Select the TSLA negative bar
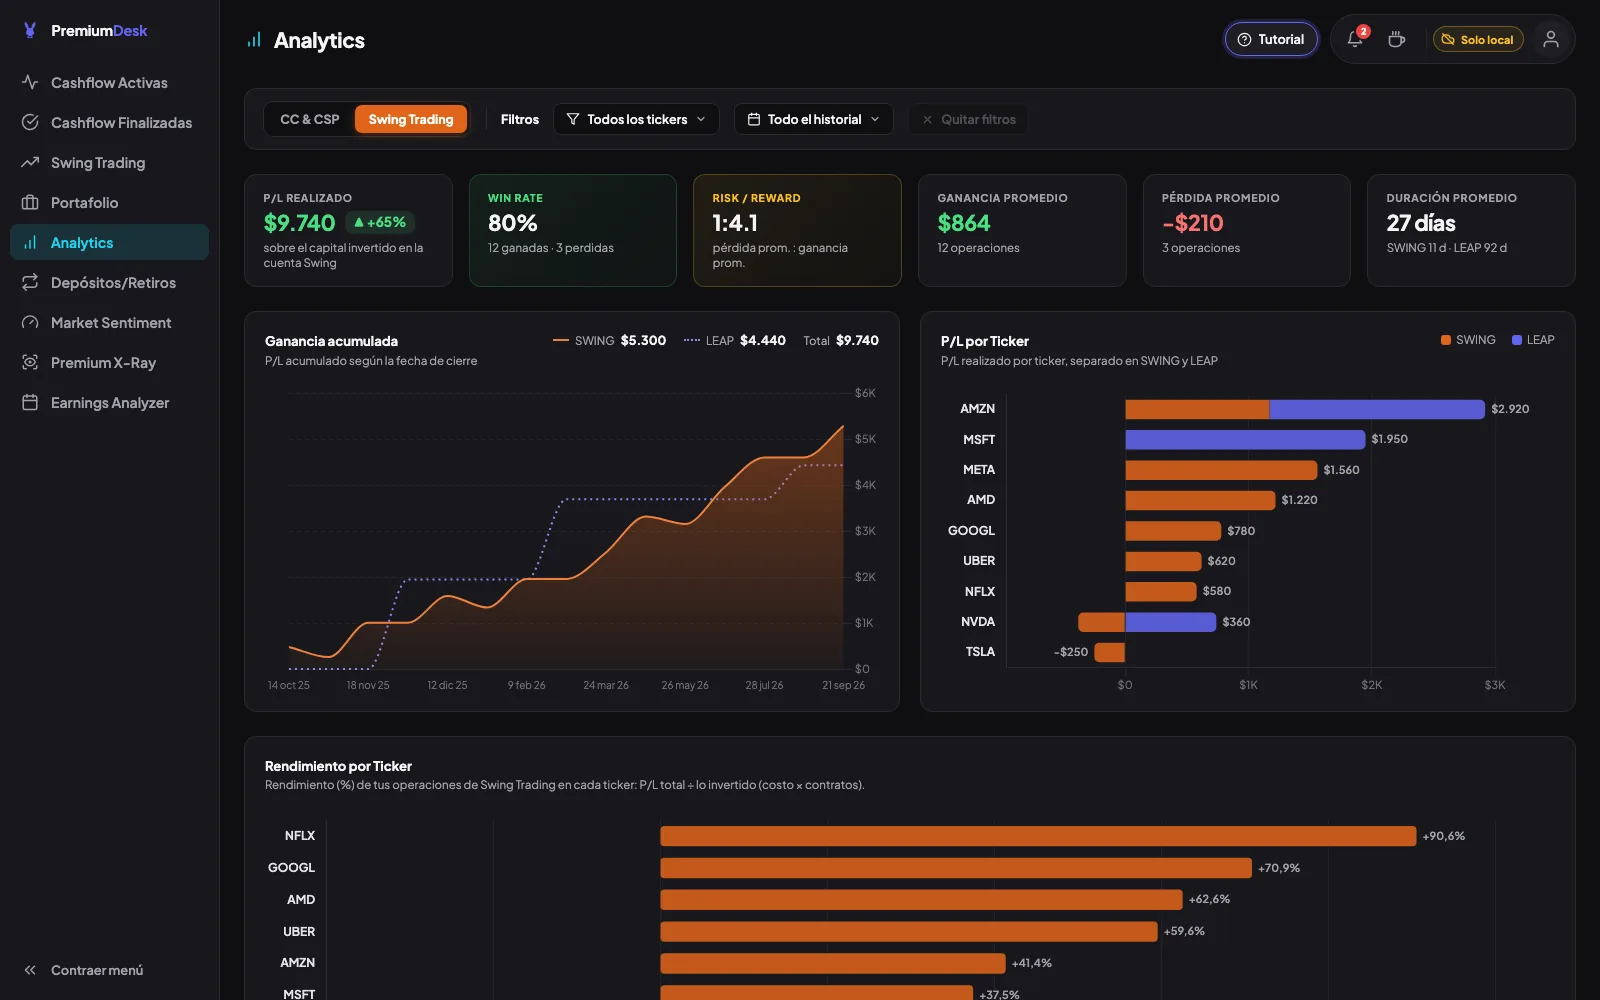 (x=1110, y=652)
